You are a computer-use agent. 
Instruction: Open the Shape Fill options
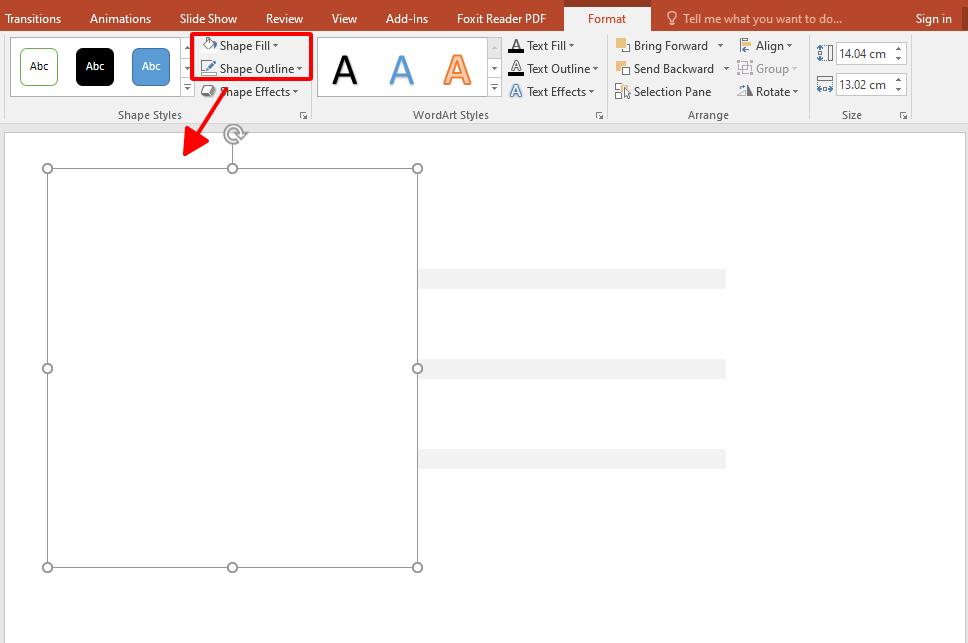point(246,45)
